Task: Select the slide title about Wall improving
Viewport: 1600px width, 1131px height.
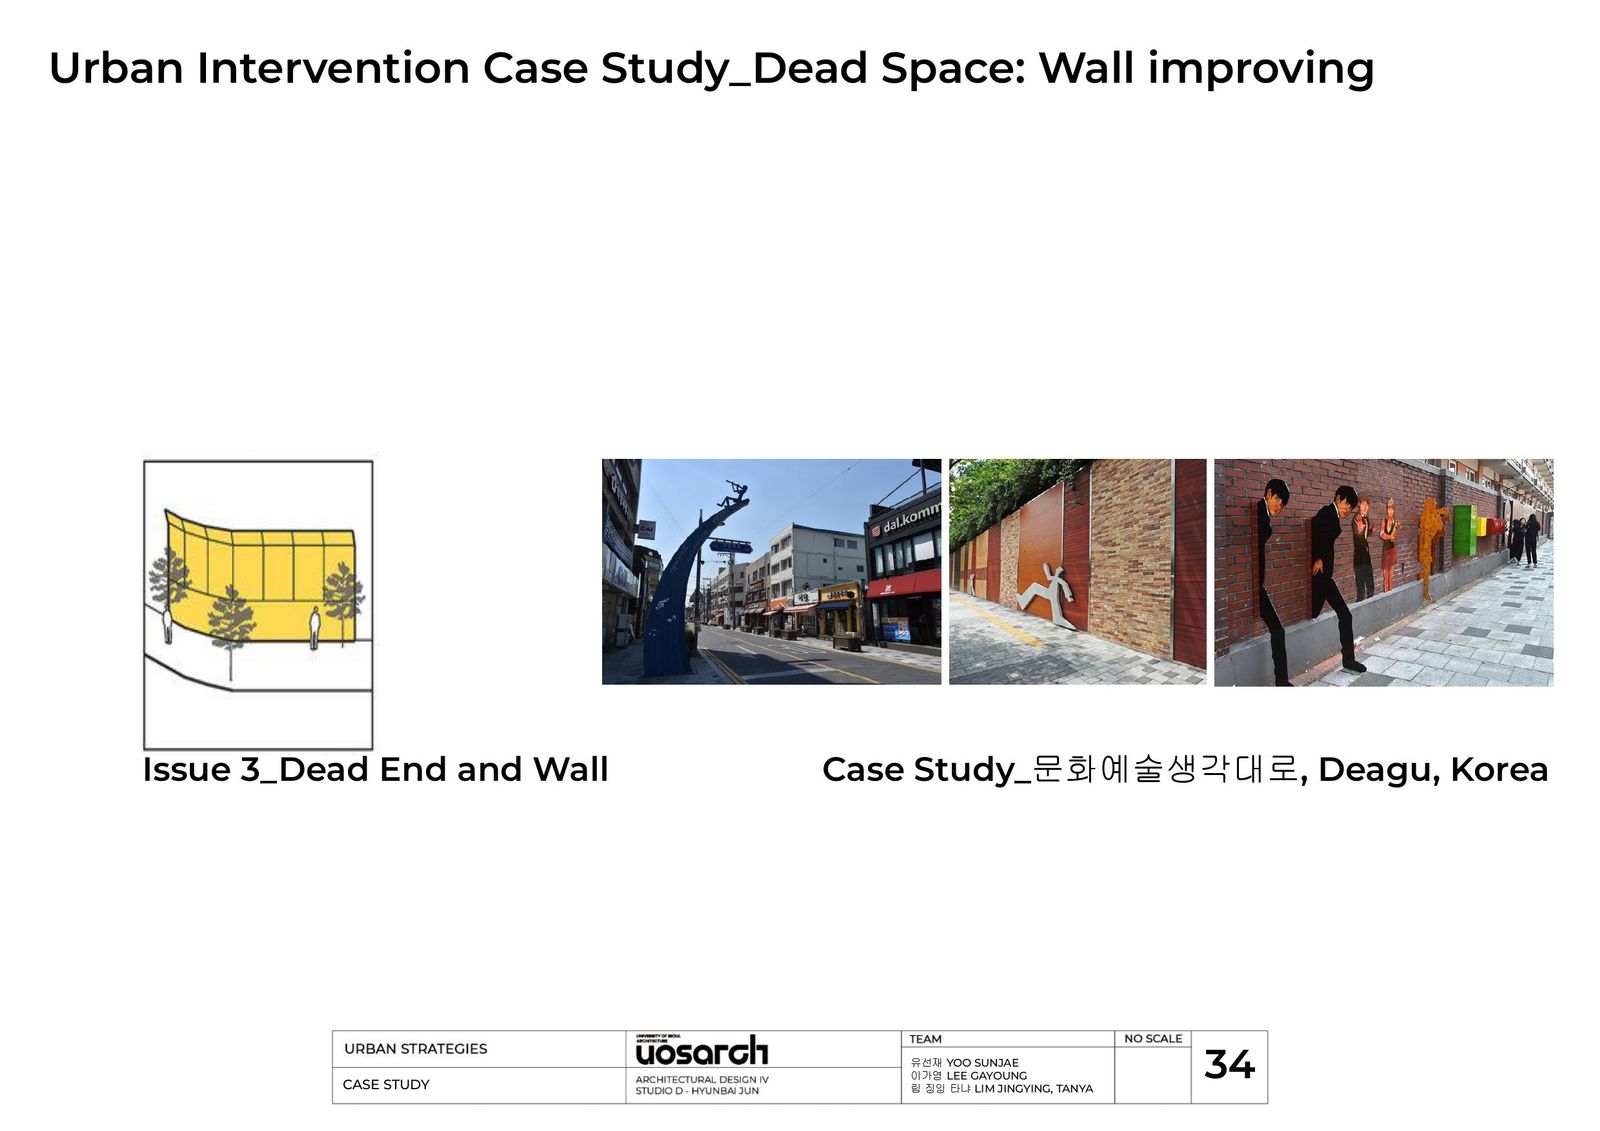Action: [711, 68]
